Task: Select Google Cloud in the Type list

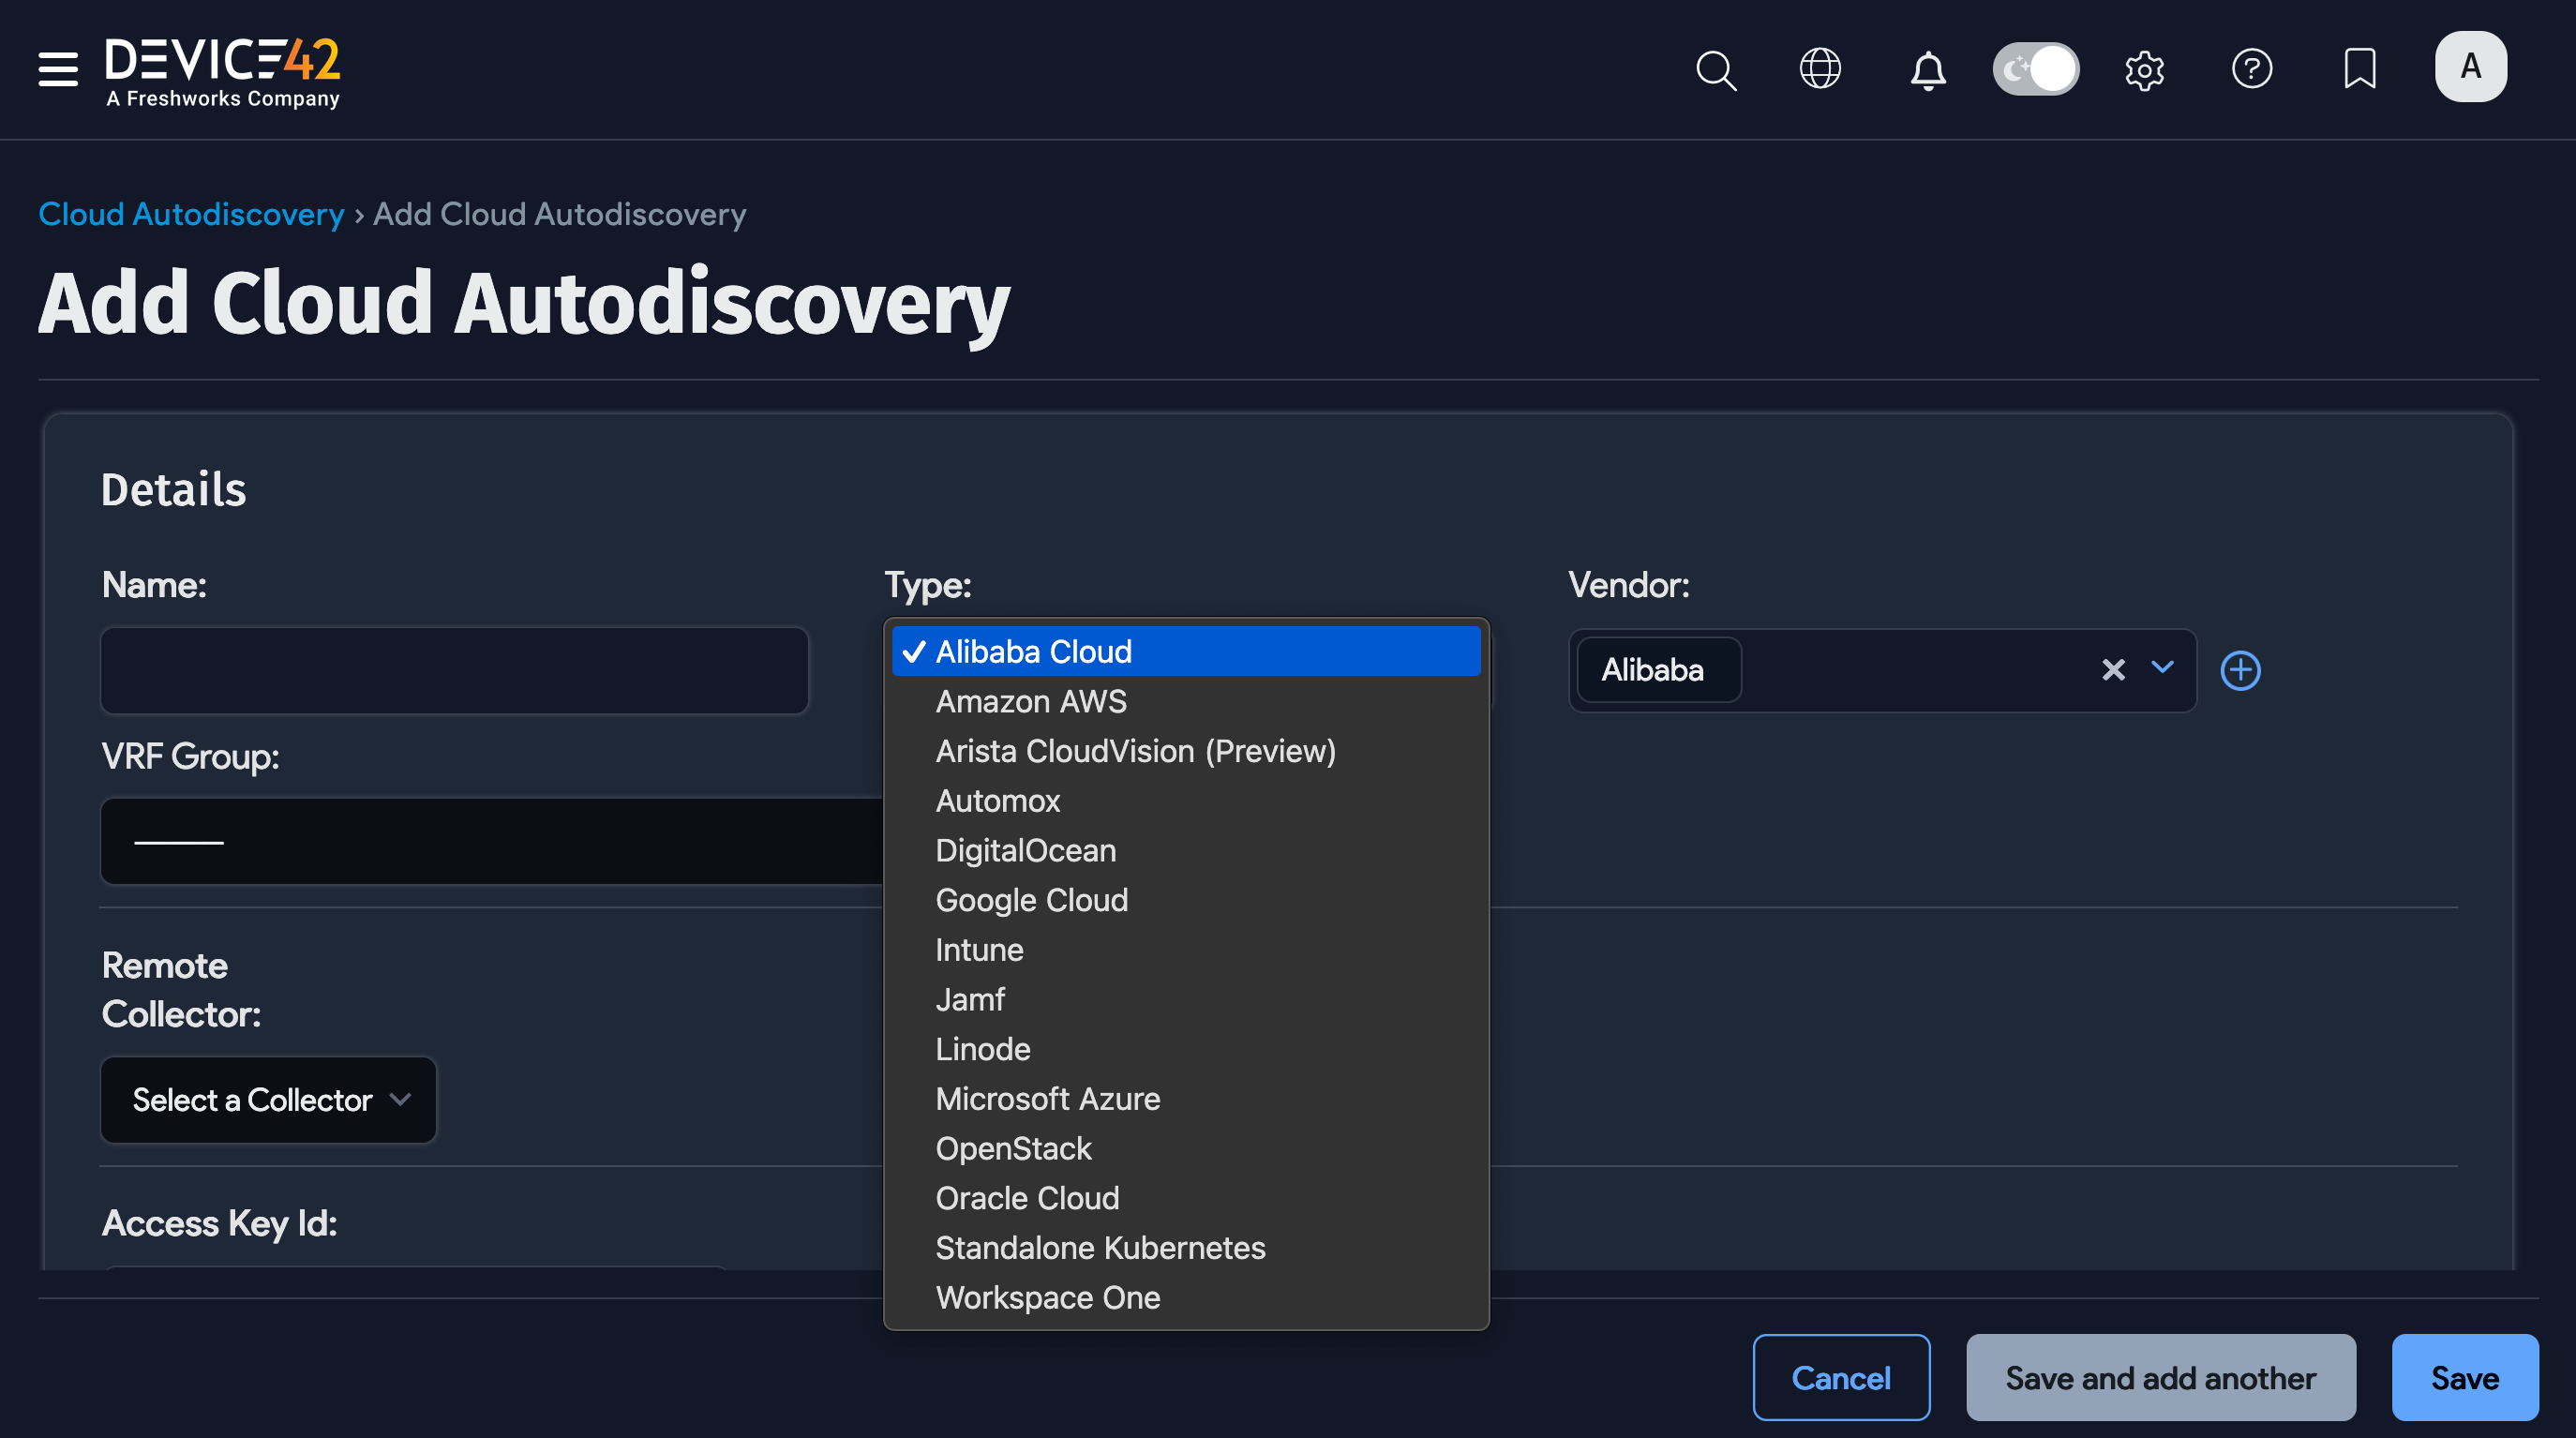Action: pyautogui.click(x=1031, y=900)
